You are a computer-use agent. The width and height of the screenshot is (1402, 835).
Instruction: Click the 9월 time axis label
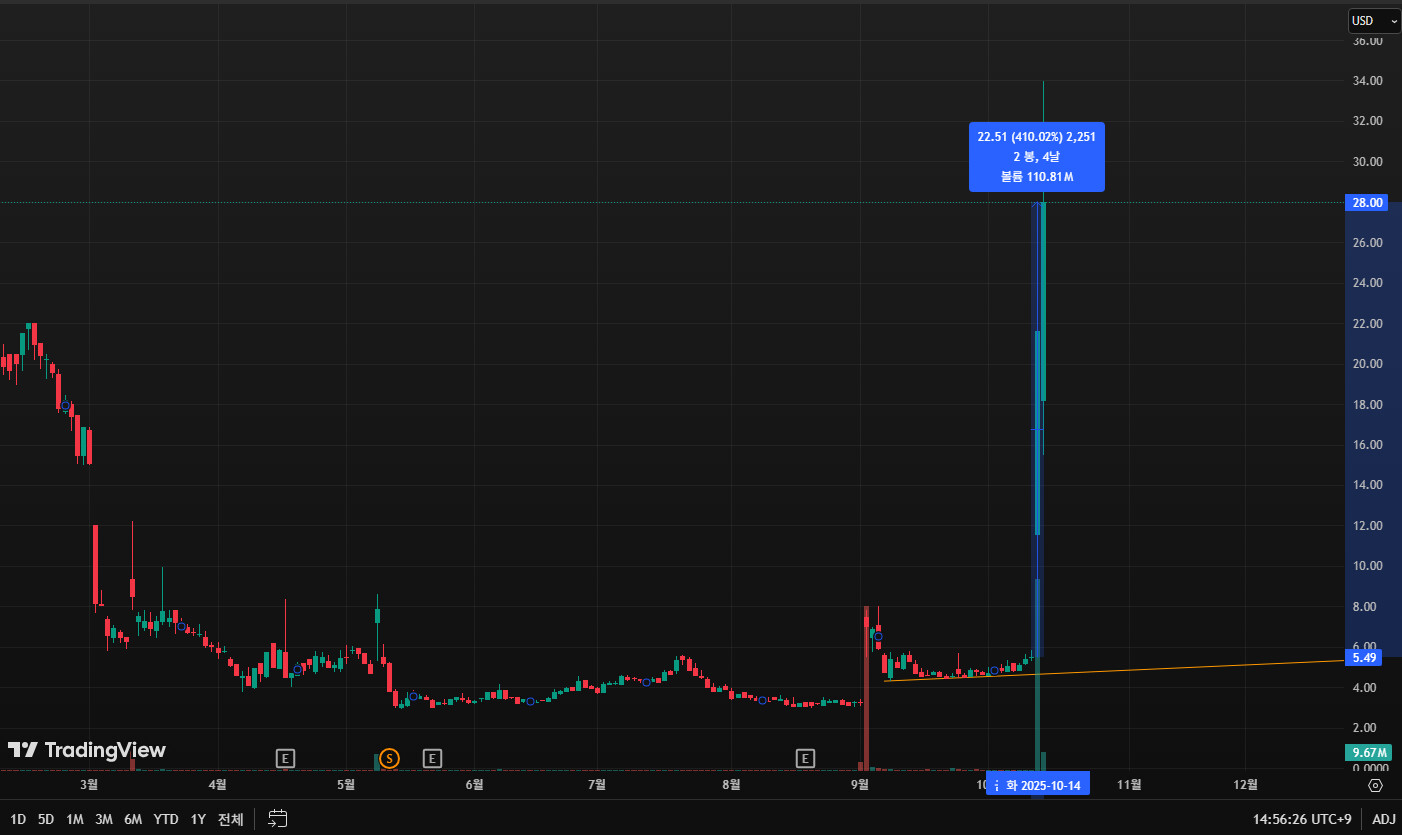coord(860,785)
